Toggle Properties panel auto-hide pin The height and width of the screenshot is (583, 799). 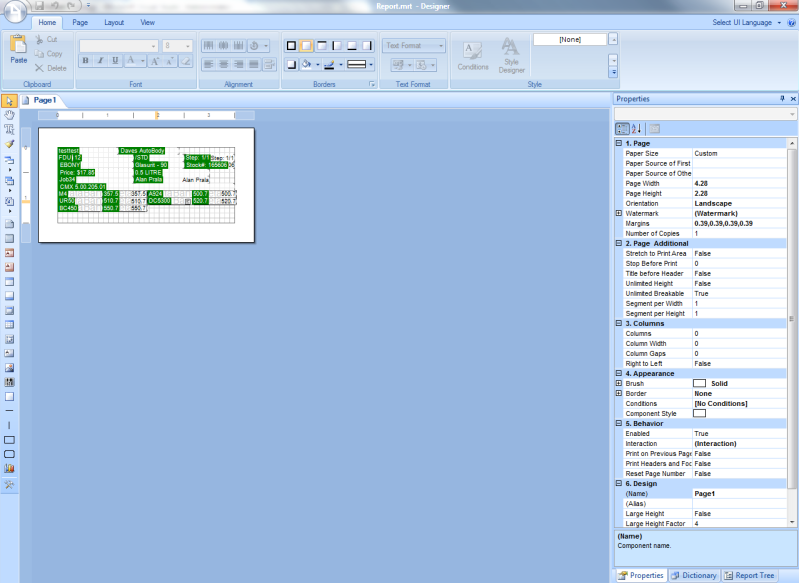click(782, 98)
